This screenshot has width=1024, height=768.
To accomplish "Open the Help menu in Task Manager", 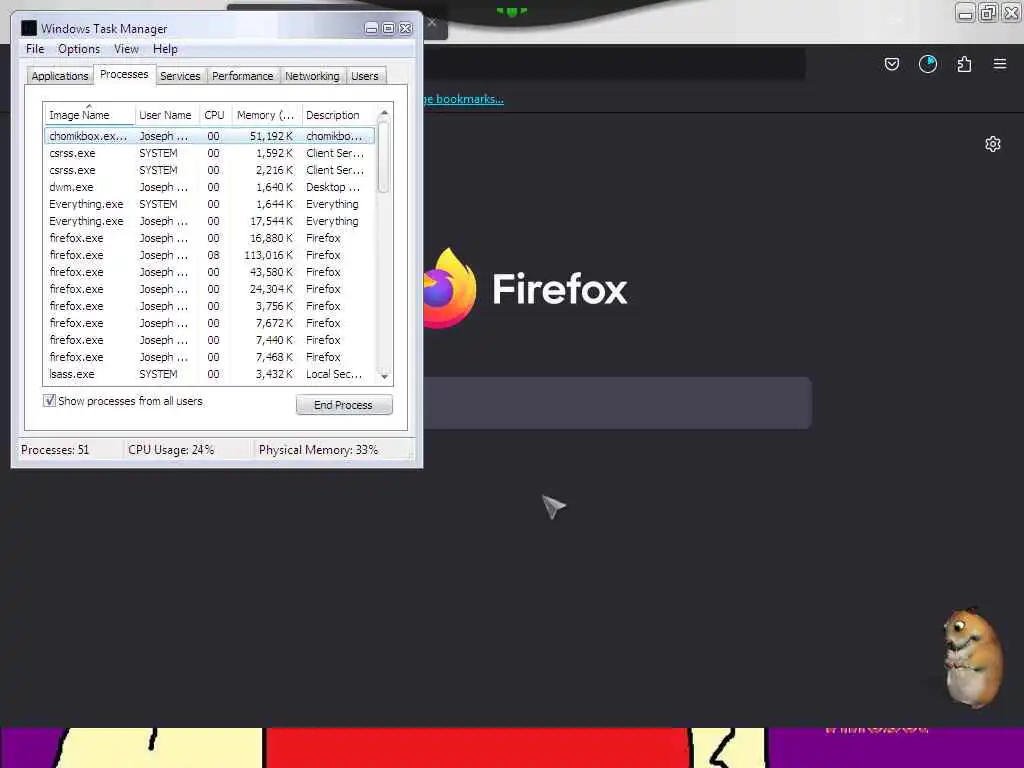I will coord(165,49).
